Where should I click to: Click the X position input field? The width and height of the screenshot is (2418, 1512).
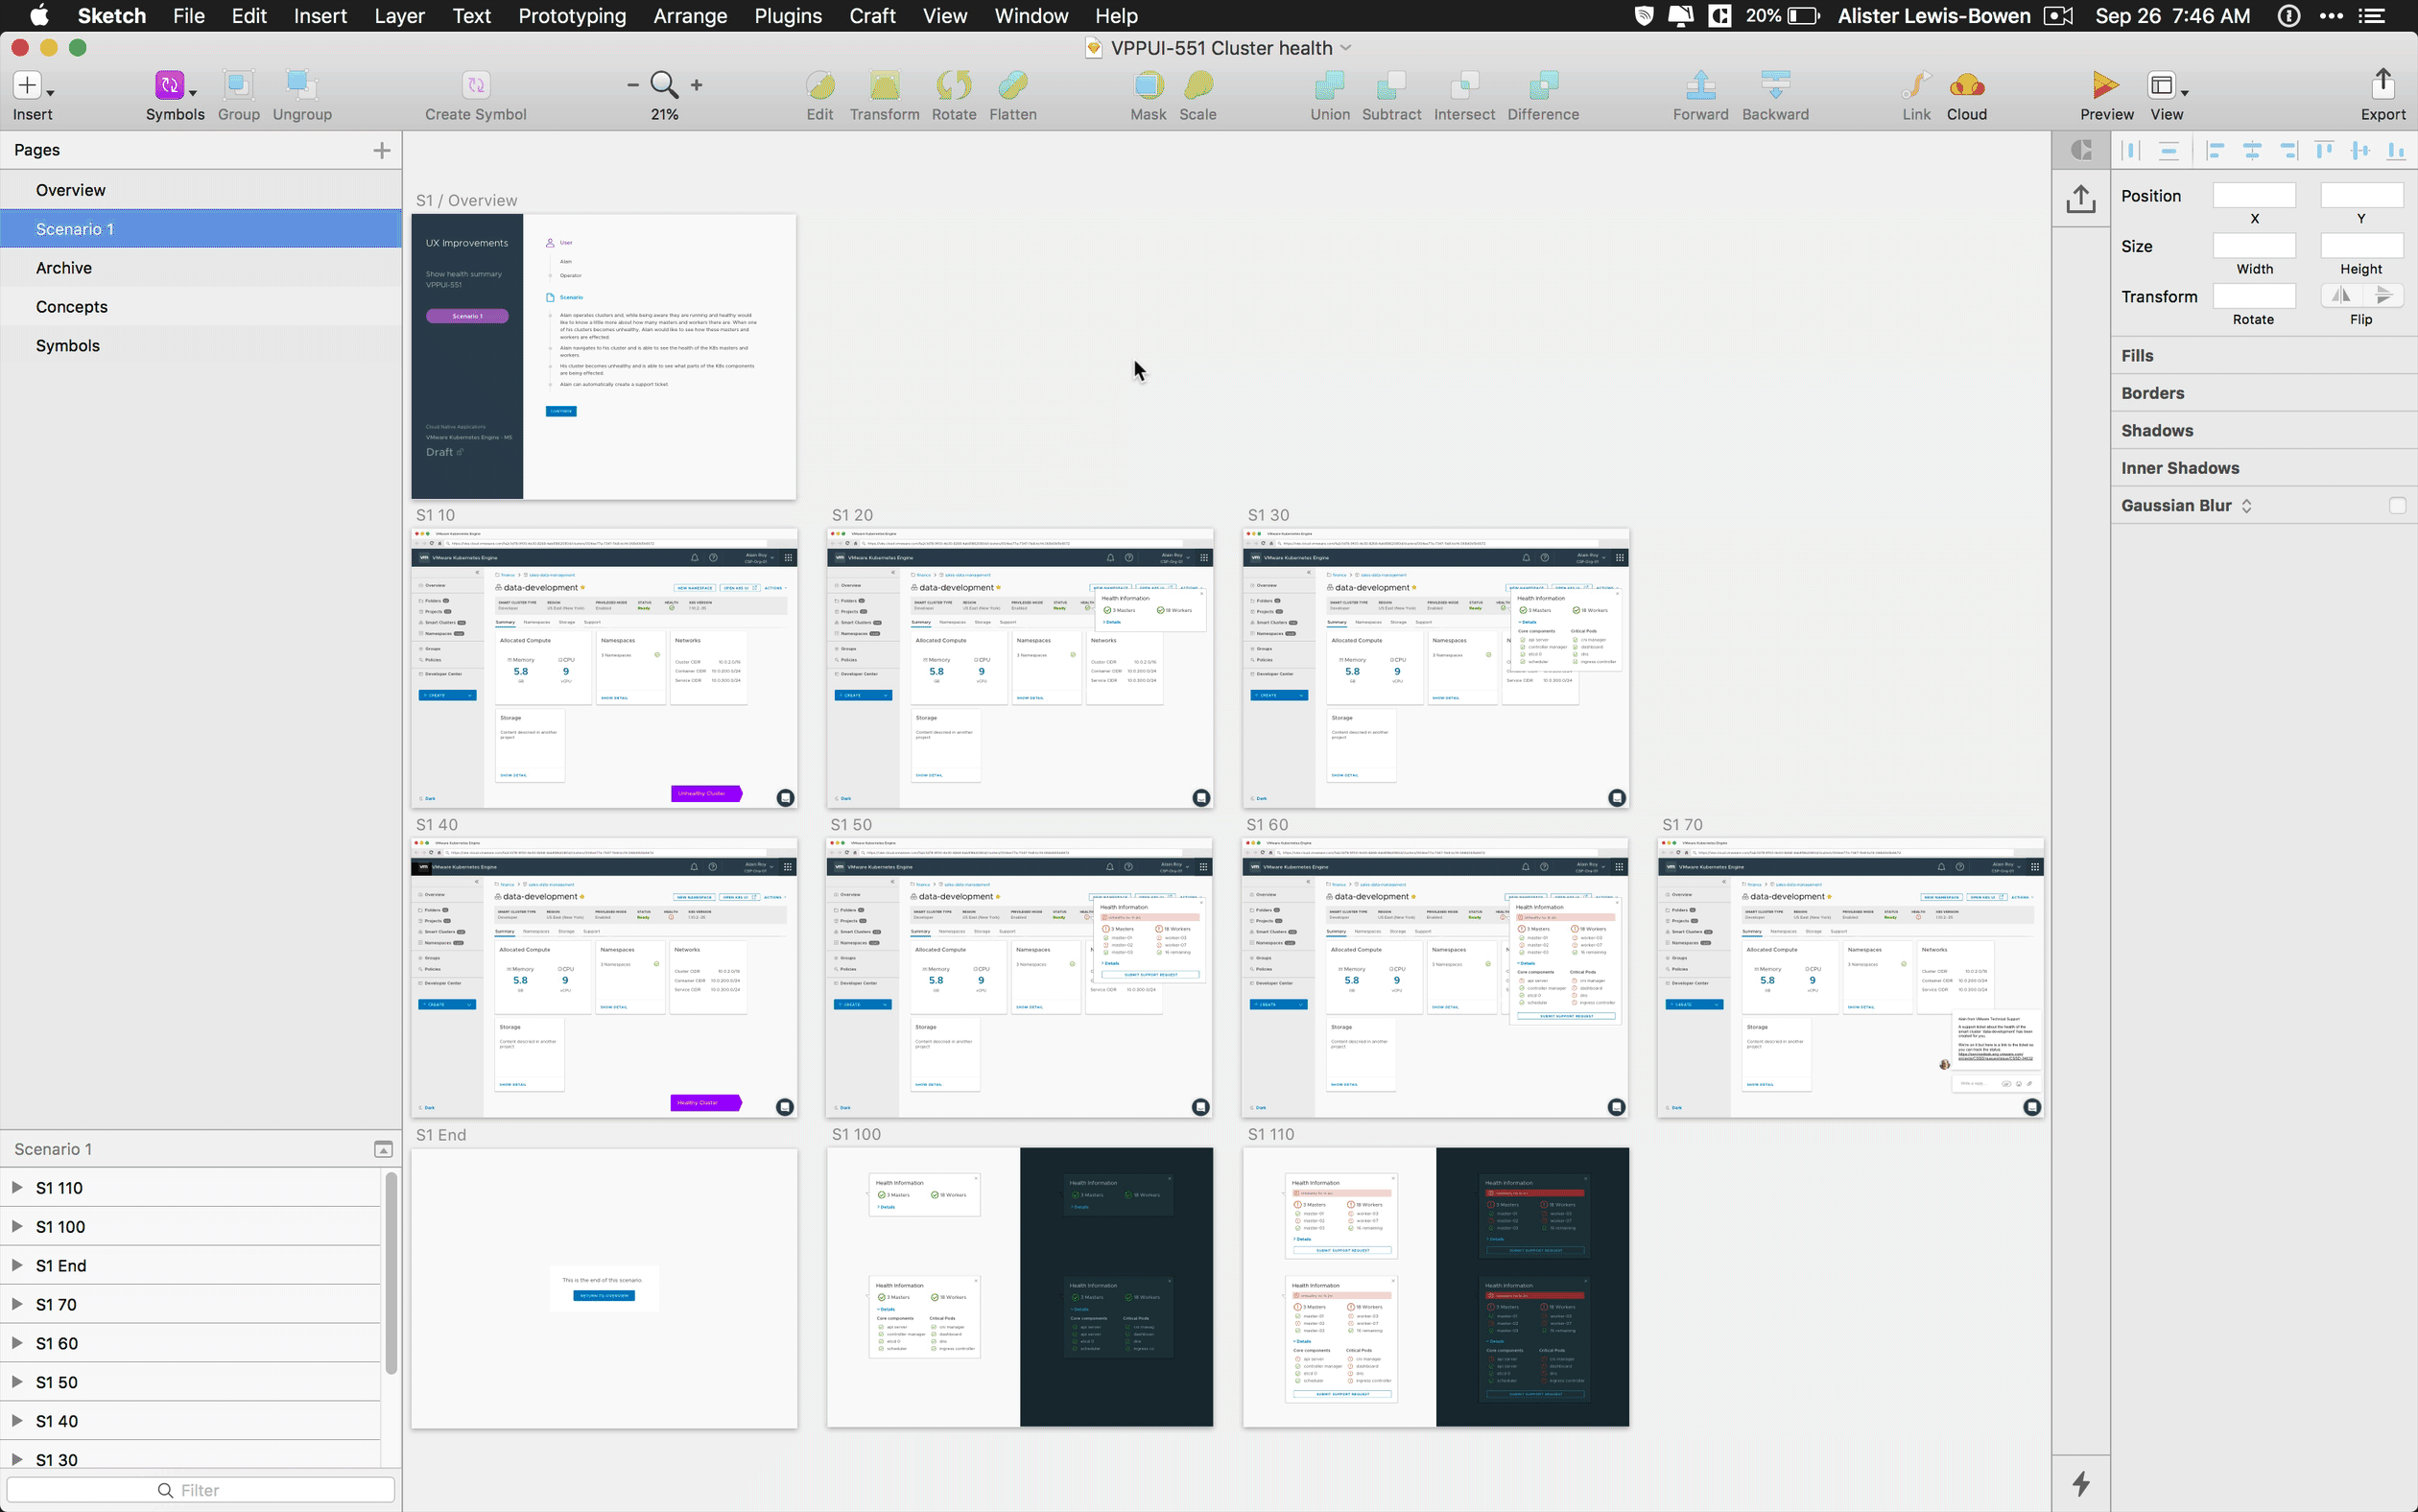pos(2254,194)
